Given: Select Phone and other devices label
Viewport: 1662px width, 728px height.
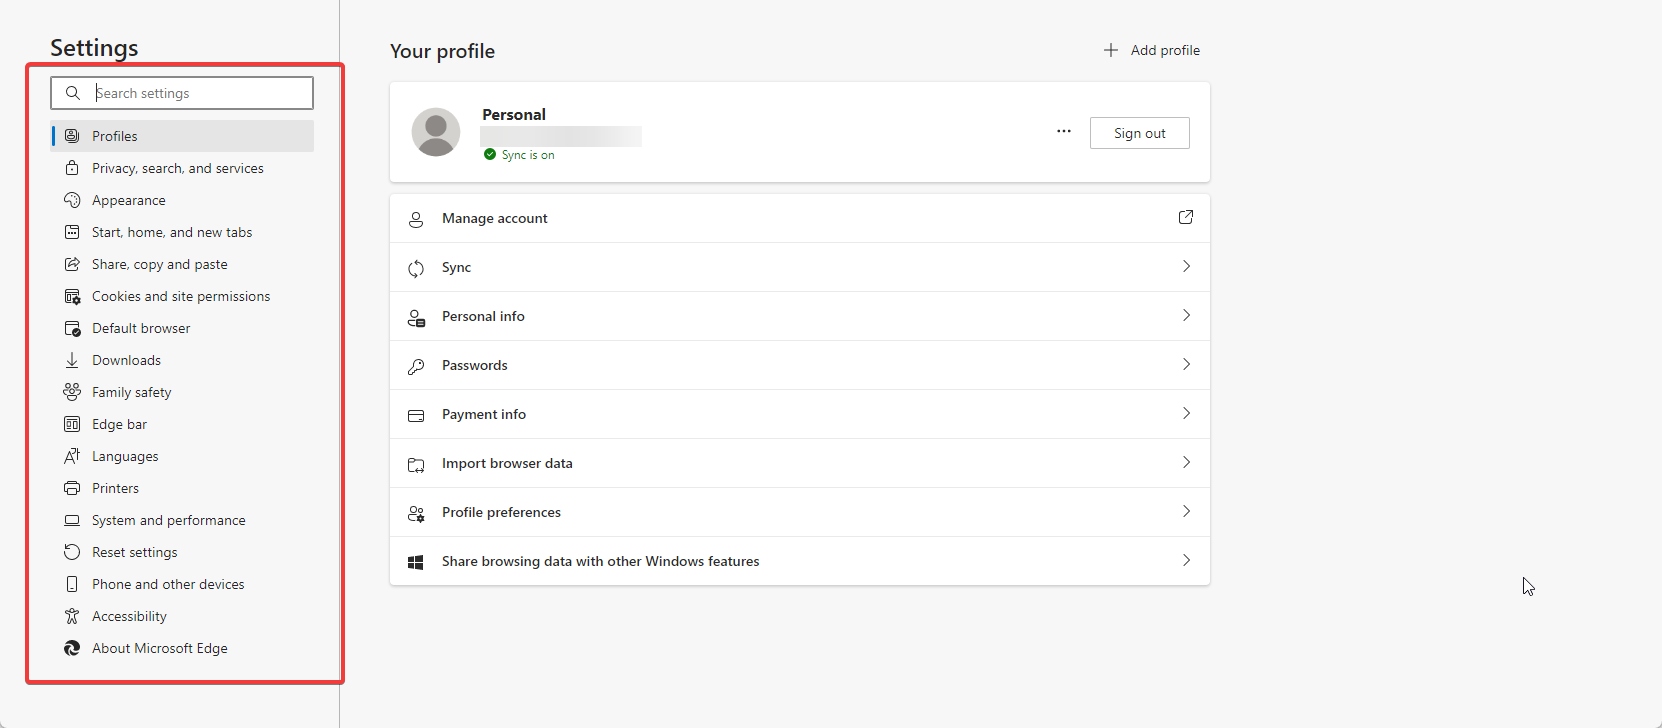Looking at the screenshot, I should tap(168, 584).
